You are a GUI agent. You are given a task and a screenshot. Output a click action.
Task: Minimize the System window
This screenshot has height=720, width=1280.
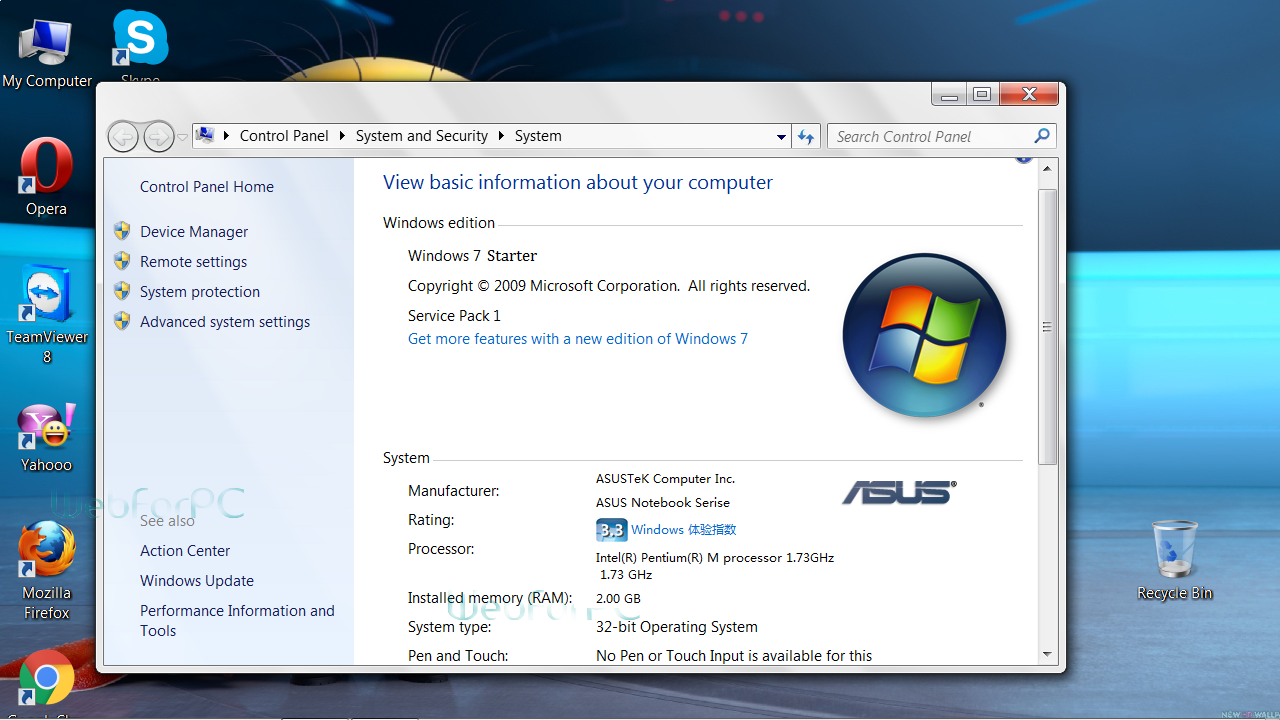(949, 94)
